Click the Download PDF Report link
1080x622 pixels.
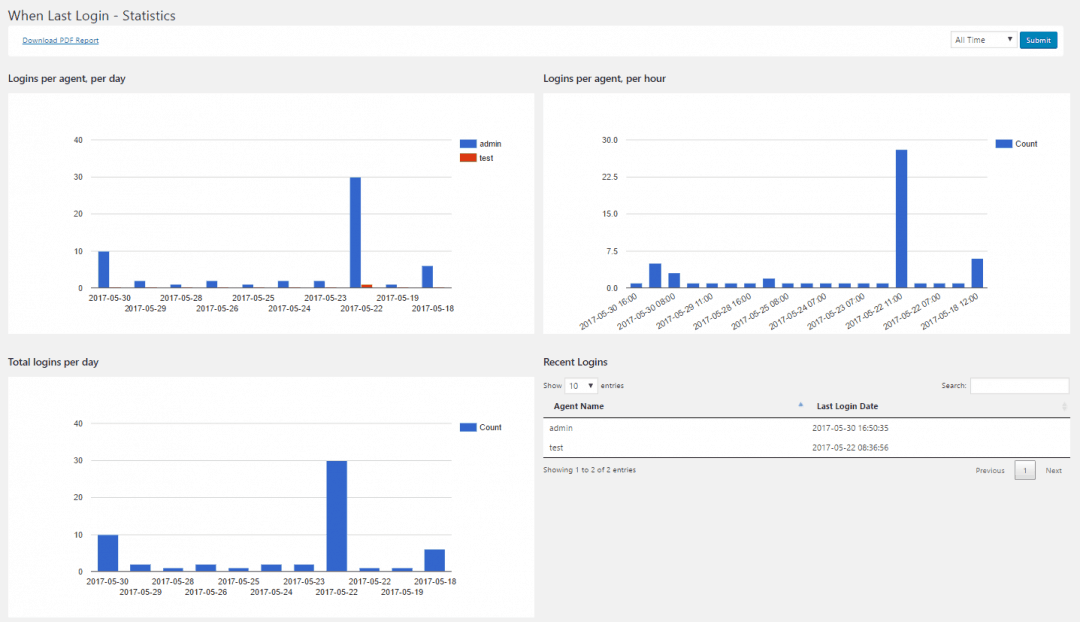pos(60,39)
